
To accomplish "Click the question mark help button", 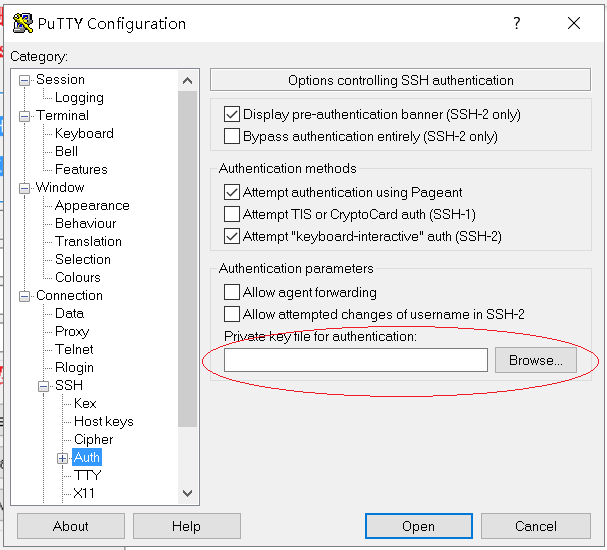I will 517,24.
